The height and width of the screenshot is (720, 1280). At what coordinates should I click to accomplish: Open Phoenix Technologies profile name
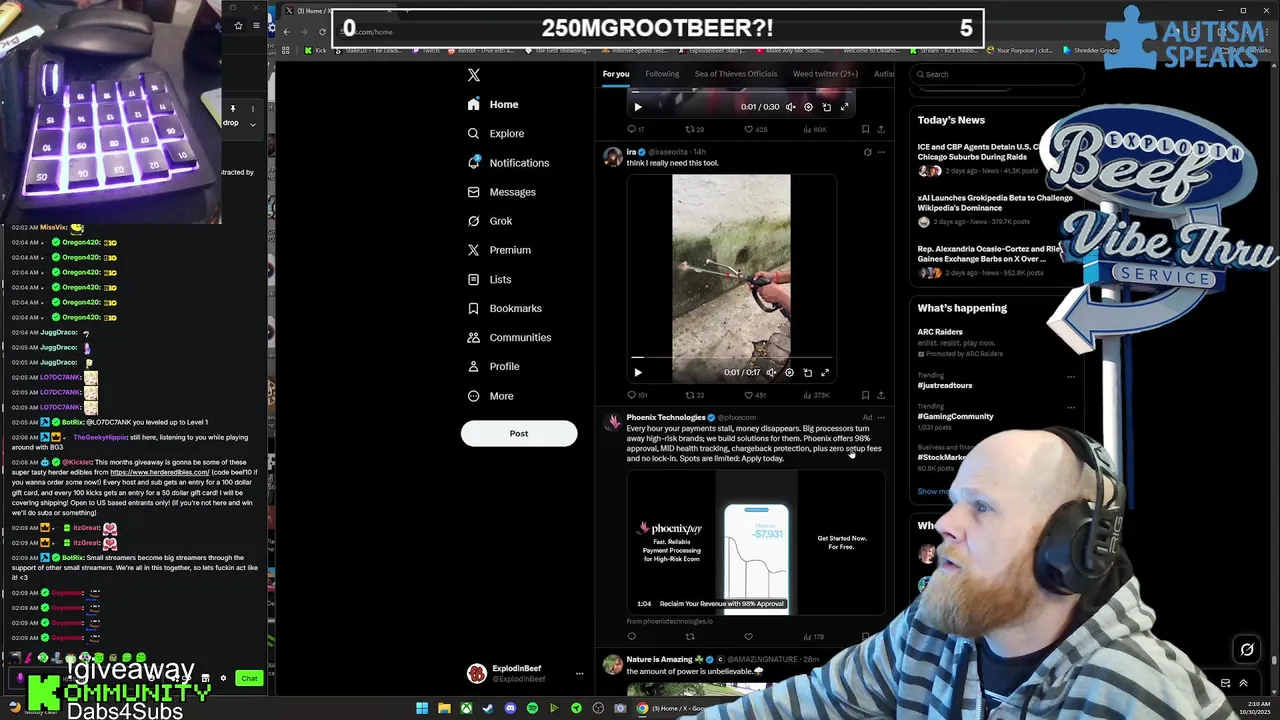tap(666, 417)
